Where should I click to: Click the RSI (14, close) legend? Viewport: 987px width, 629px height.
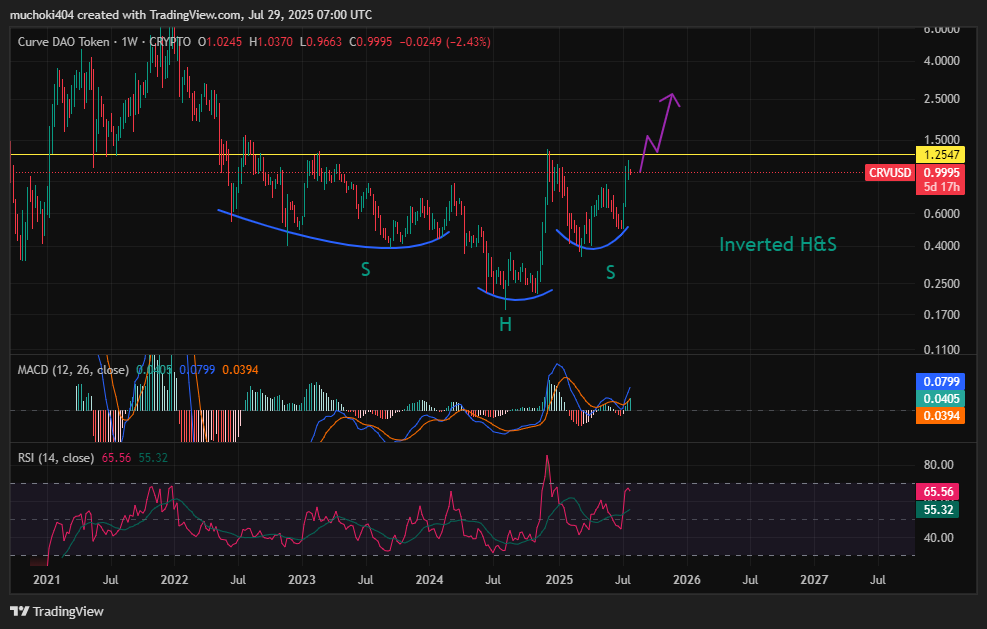point(56,458)
